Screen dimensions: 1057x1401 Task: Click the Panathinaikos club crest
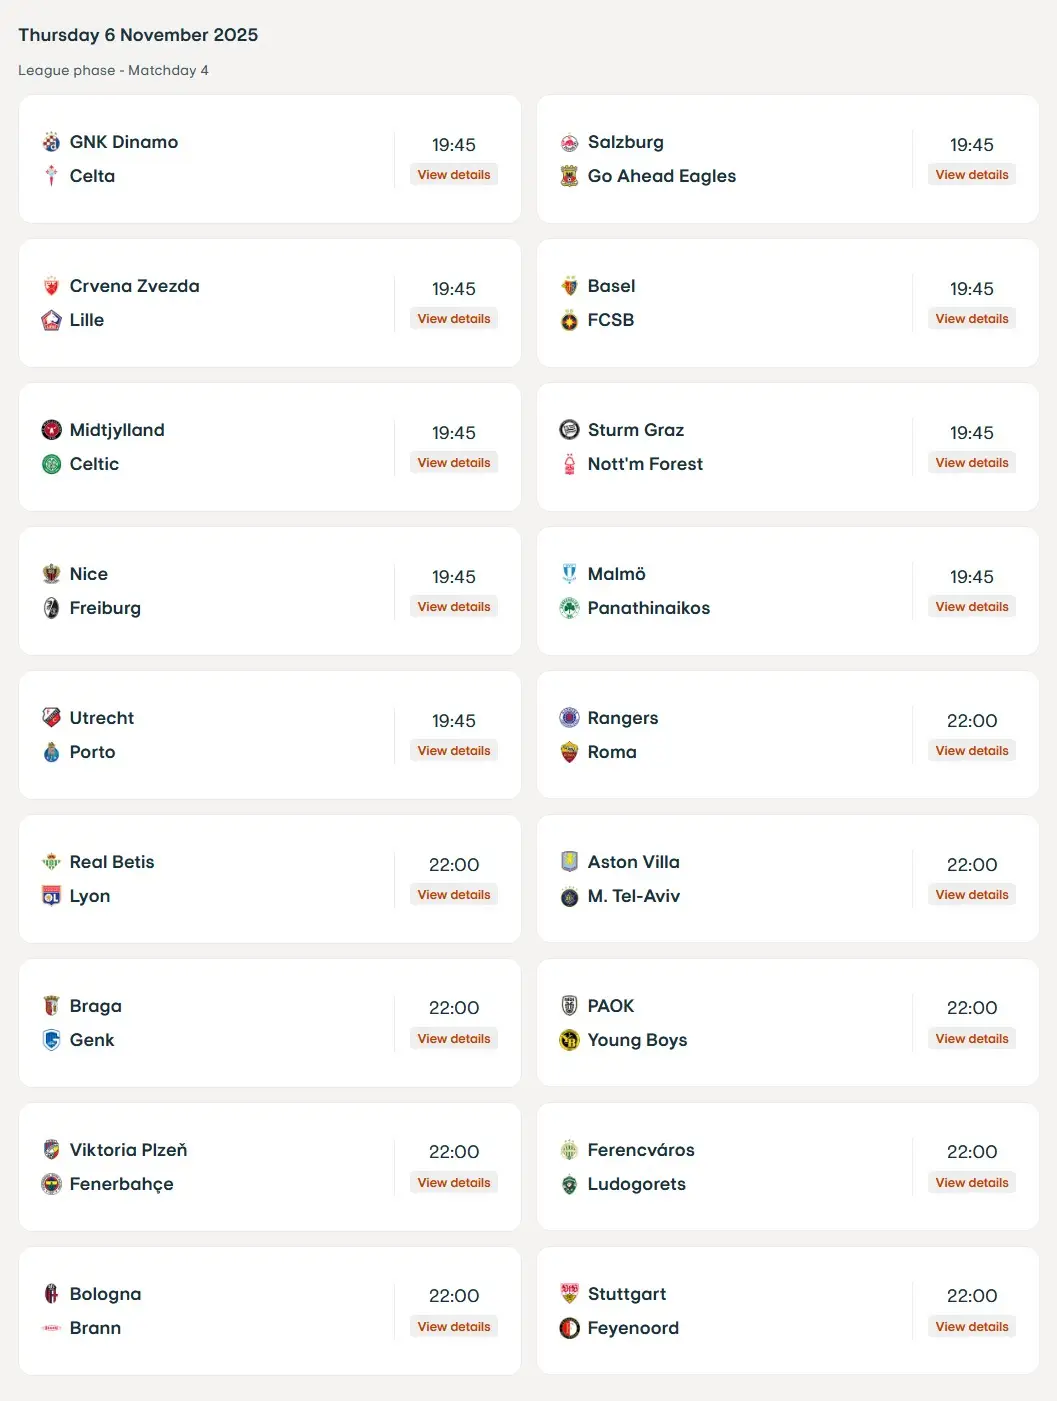[x=569, y=608]
